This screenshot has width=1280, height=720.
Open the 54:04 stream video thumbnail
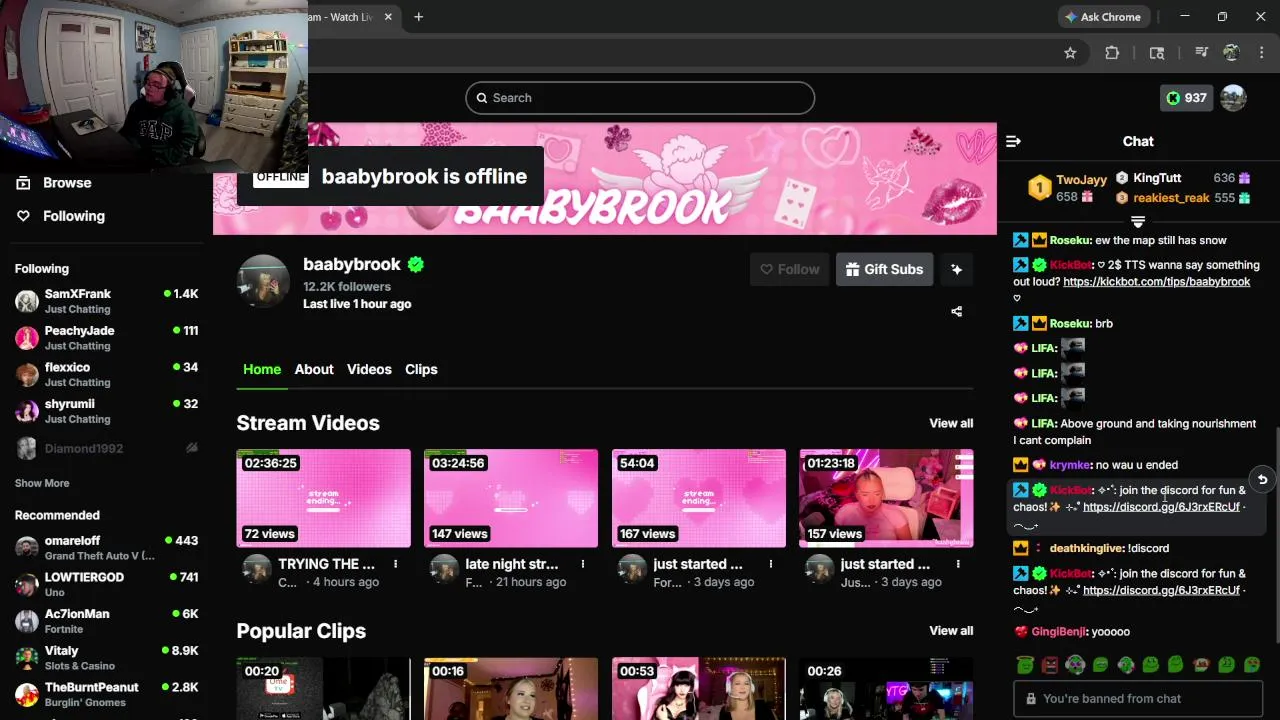(699, 498)
